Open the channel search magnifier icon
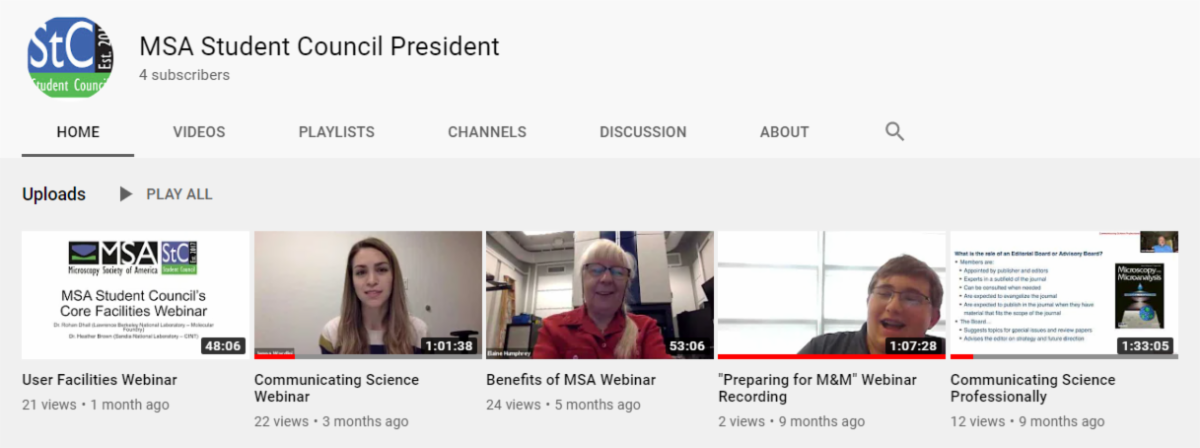1200x448 pixels. coord(895,131)
